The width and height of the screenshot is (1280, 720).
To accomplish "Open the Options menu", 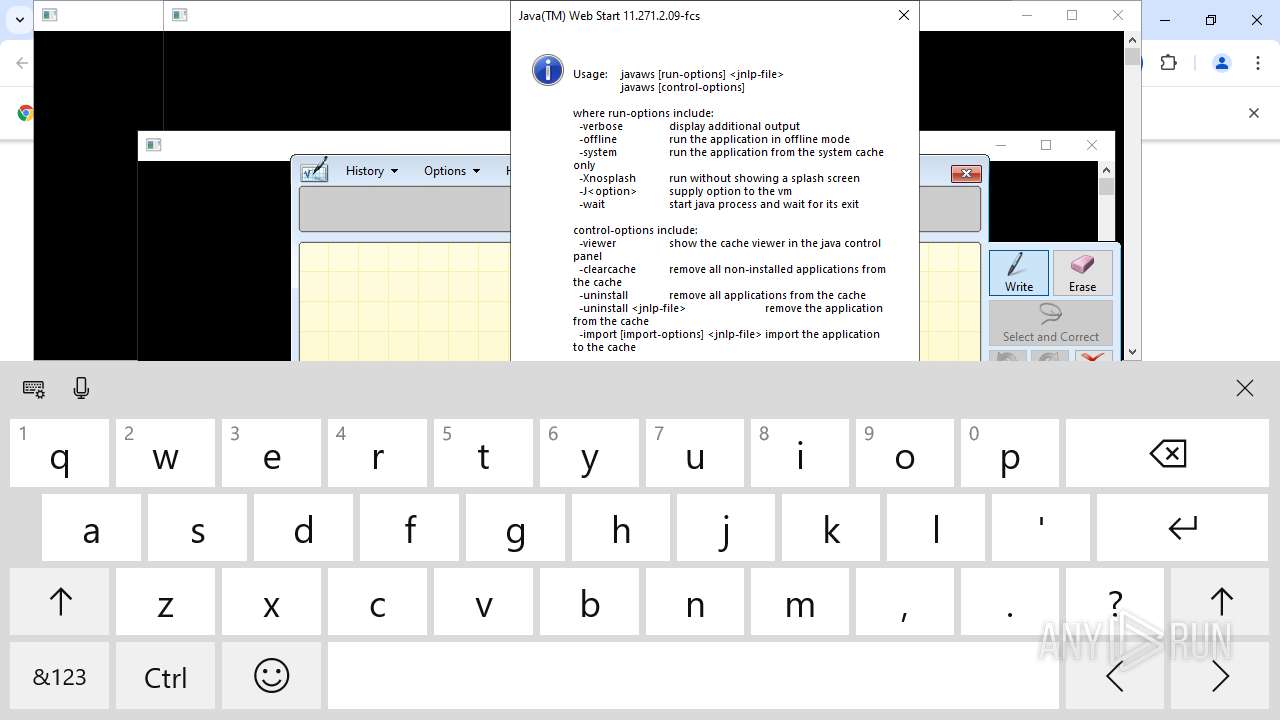I will tap(452, 171).
